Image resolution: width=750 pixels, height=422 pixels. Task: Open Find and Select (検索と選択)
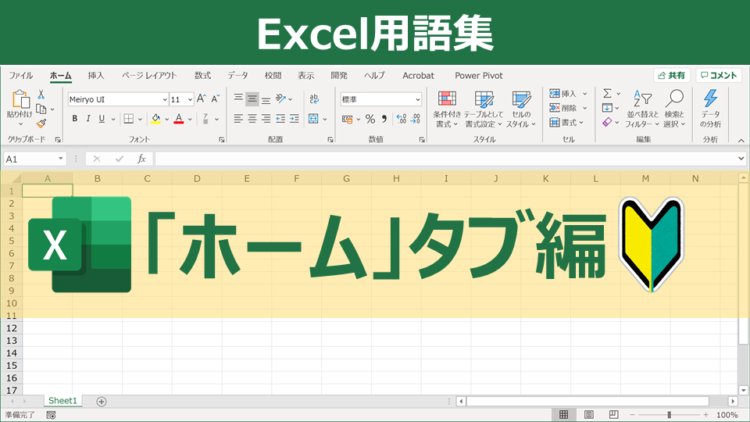click(x=674, y=109)
